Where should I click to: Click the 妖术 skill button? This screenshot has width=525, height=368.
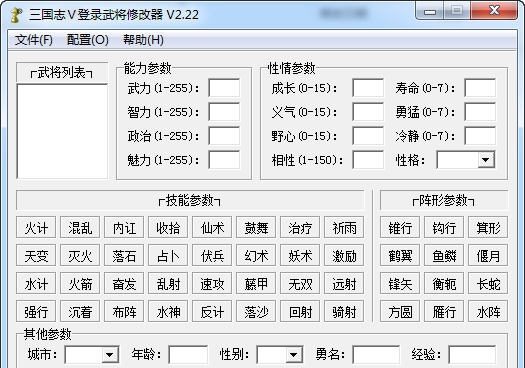click(300, 255)
